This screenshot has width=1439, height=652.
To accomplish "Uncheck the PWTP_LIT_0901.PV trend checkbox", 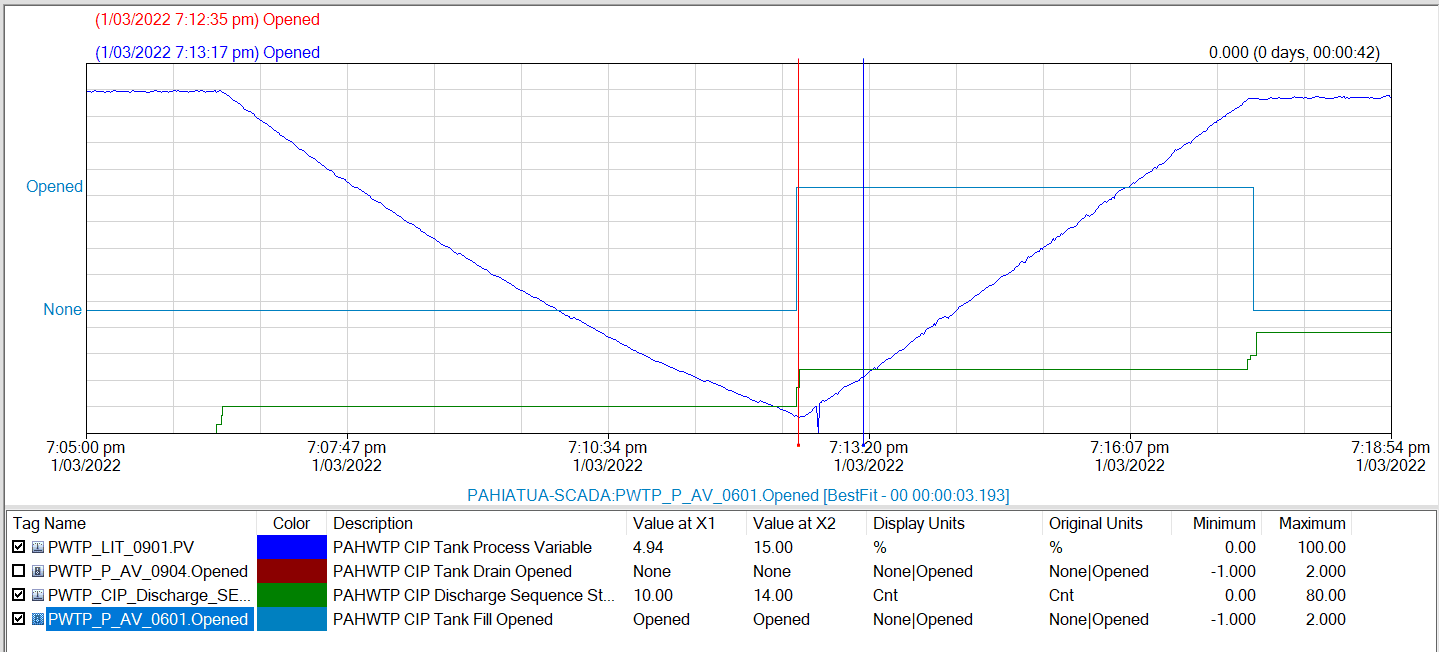I will (19, 547).
